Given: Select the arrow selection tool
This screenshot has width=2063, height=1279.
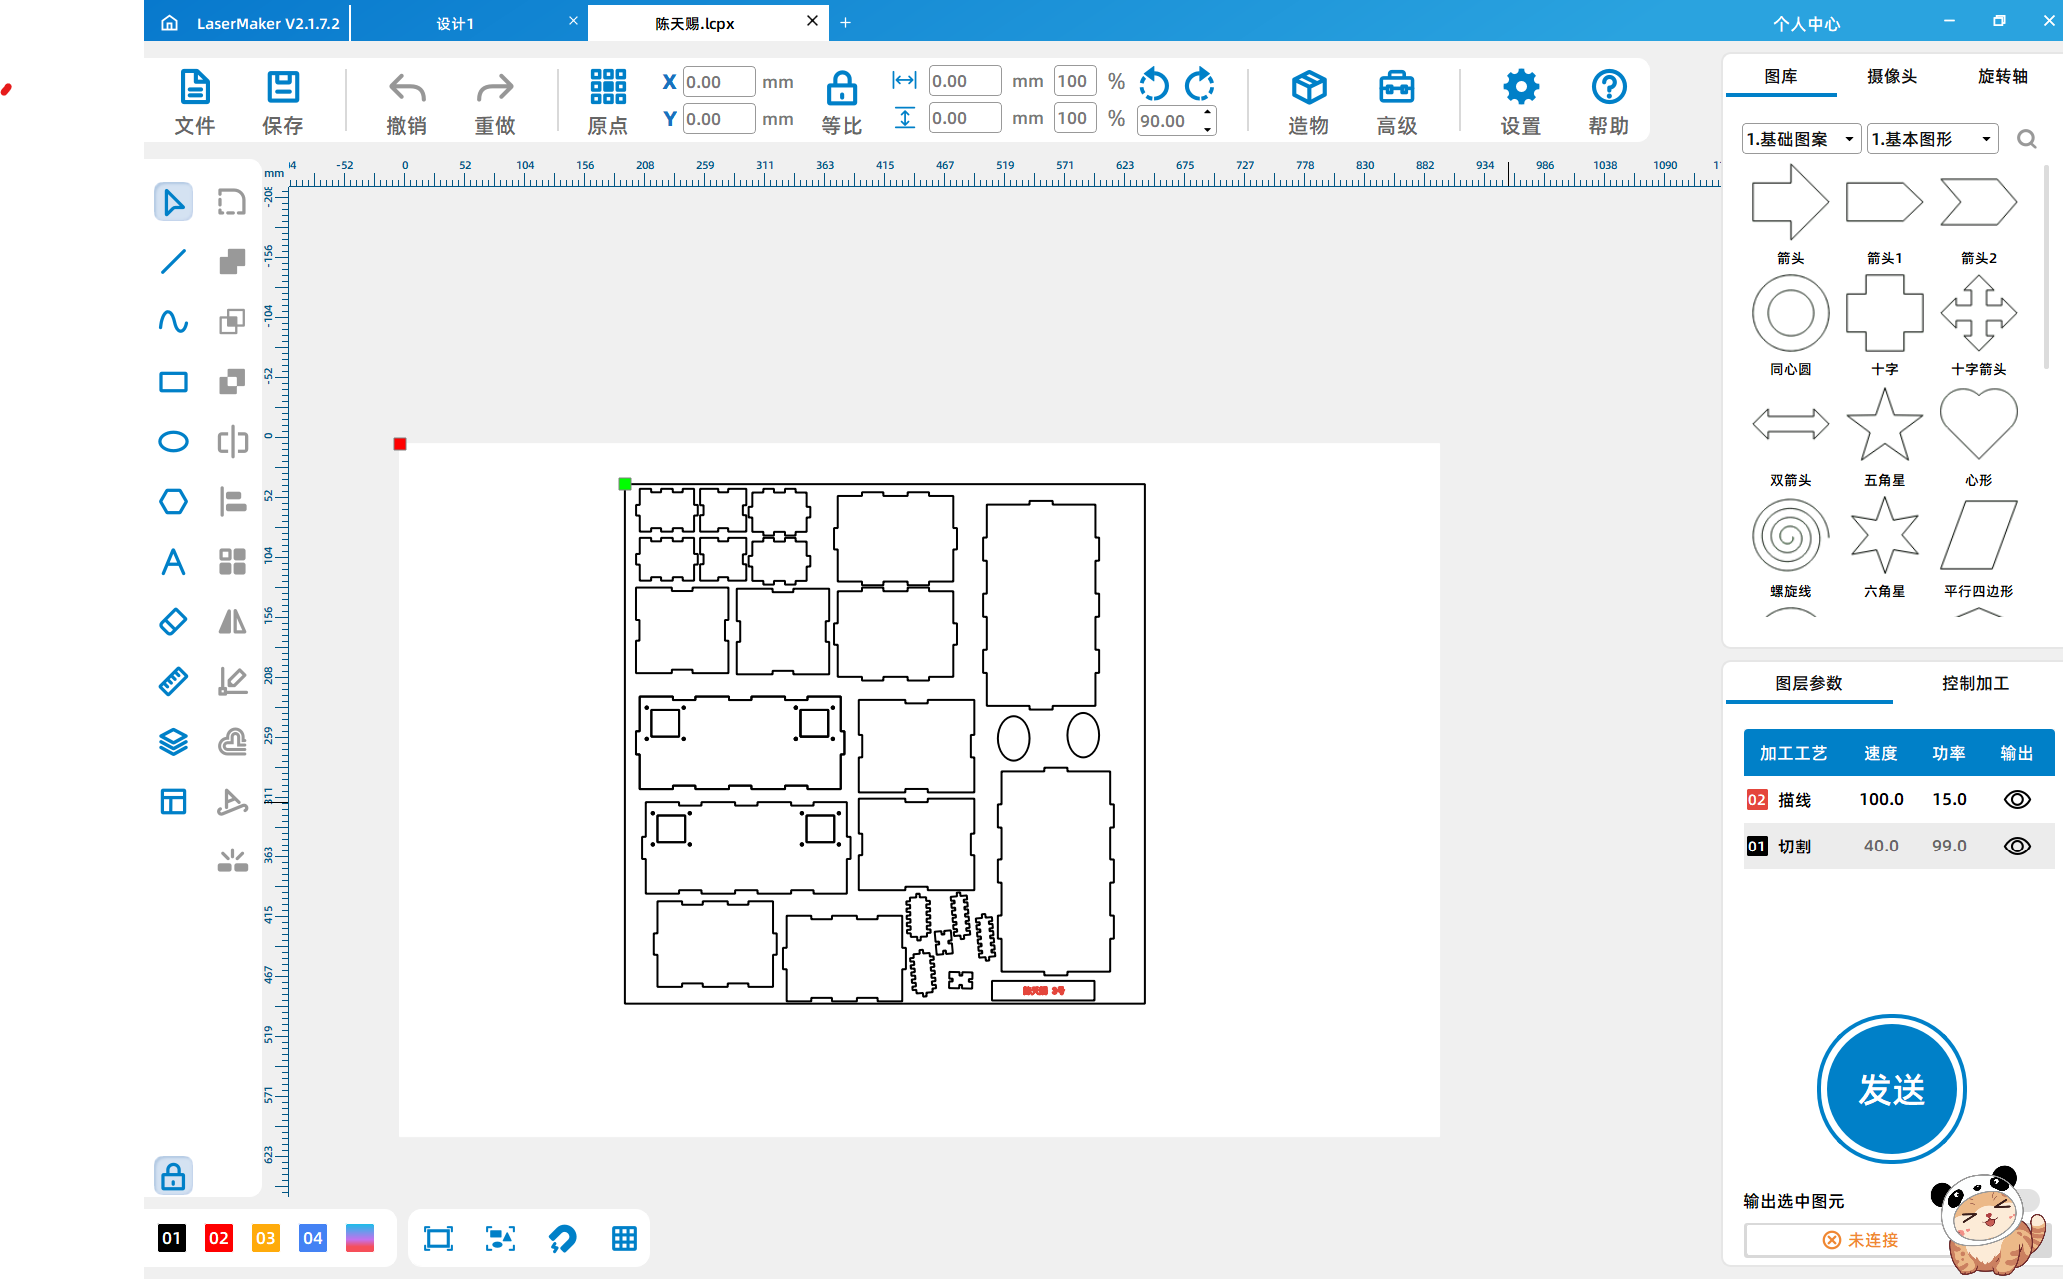Looking at the screenshot, I should point(173,202).
